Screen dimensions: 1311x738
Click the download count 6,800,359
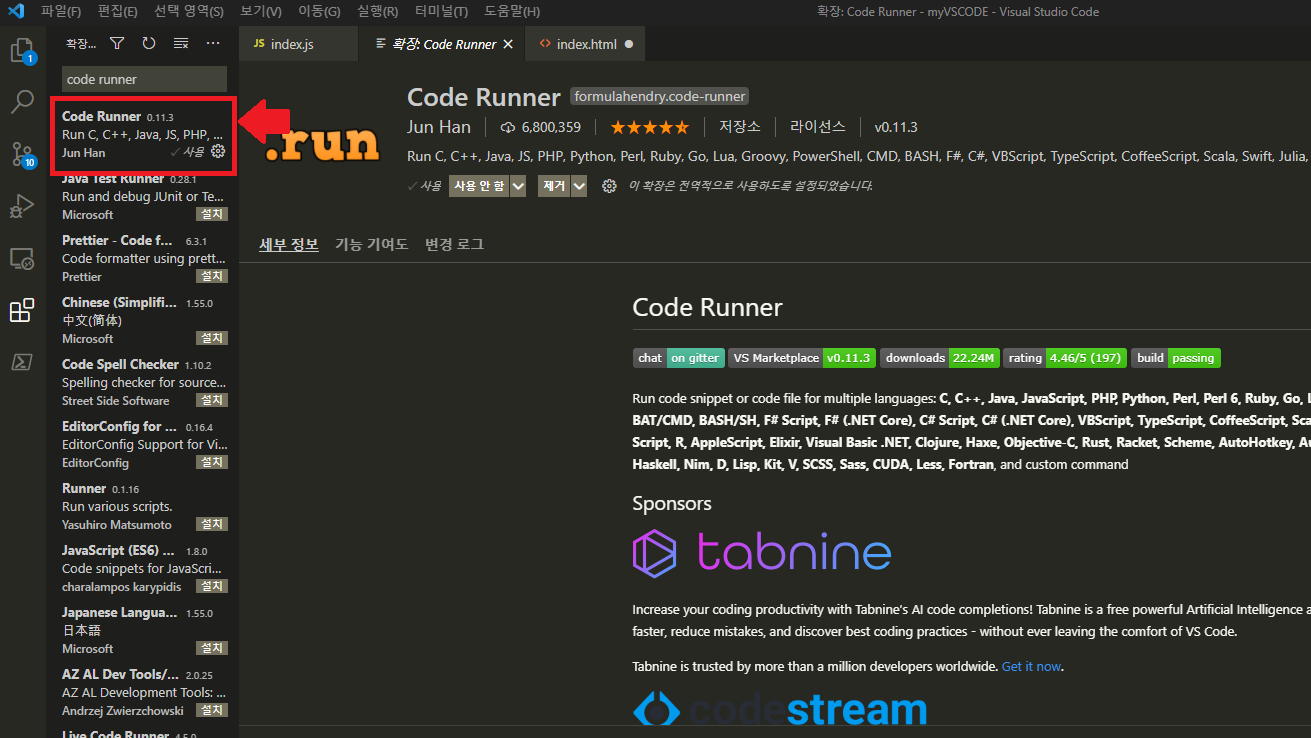click(x=541, y=127)
